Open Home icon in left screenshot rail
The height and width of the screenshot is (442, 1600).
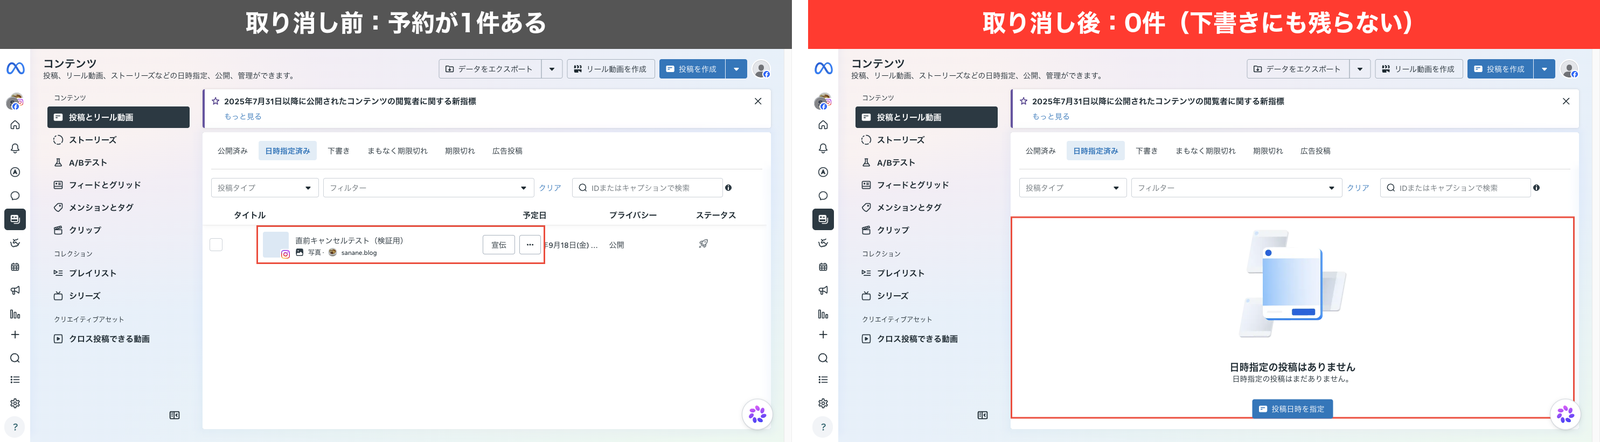[x=15, y=125]
